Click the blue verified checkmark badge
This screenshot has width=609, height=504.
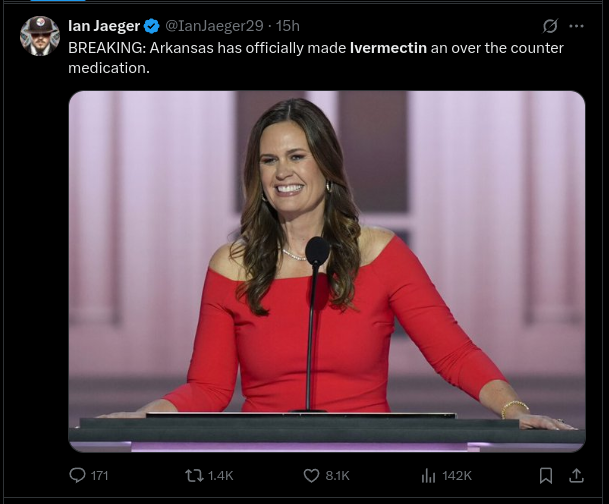point(152,26)
